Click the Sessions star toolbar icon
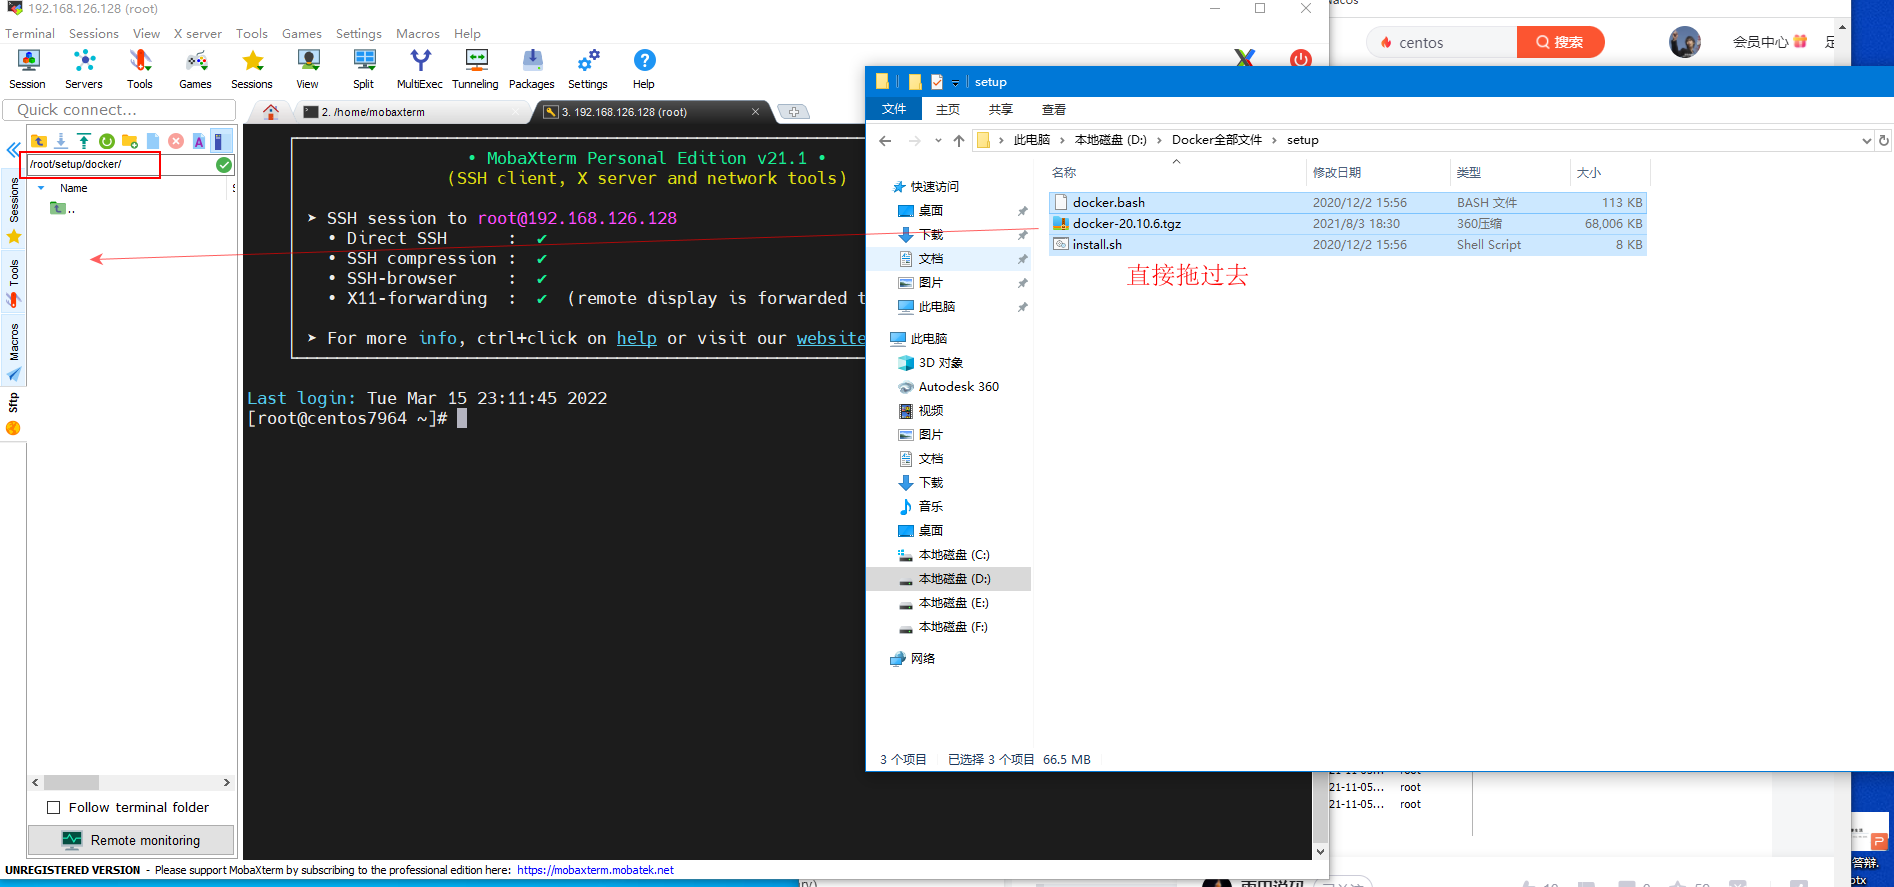 [x=252, y=69]
